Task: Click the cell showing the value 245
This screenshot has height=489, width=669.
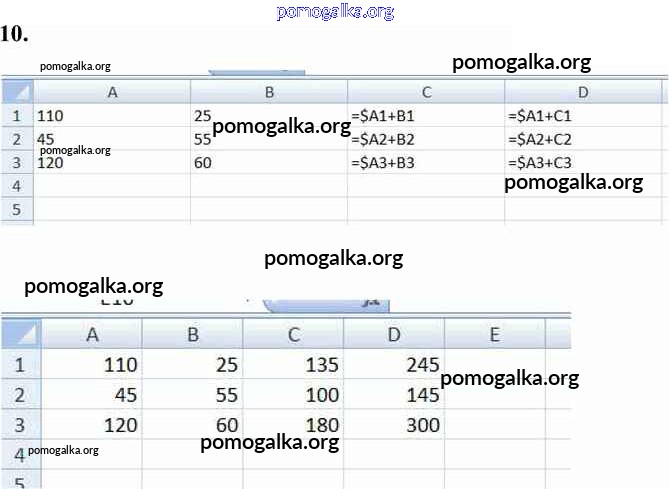Action: point(394,364)
